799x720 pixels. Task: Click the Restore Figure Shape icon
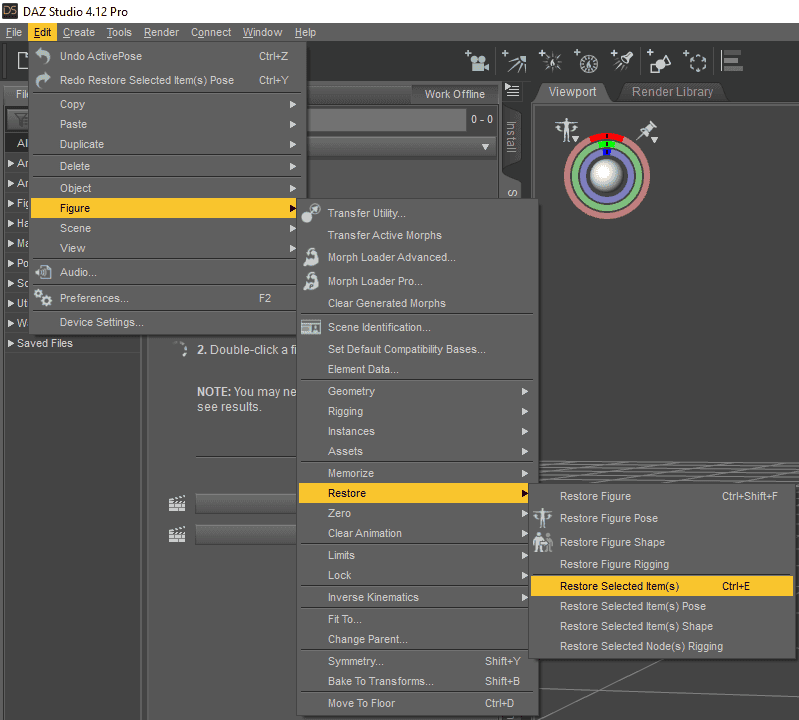click(543, 542)
